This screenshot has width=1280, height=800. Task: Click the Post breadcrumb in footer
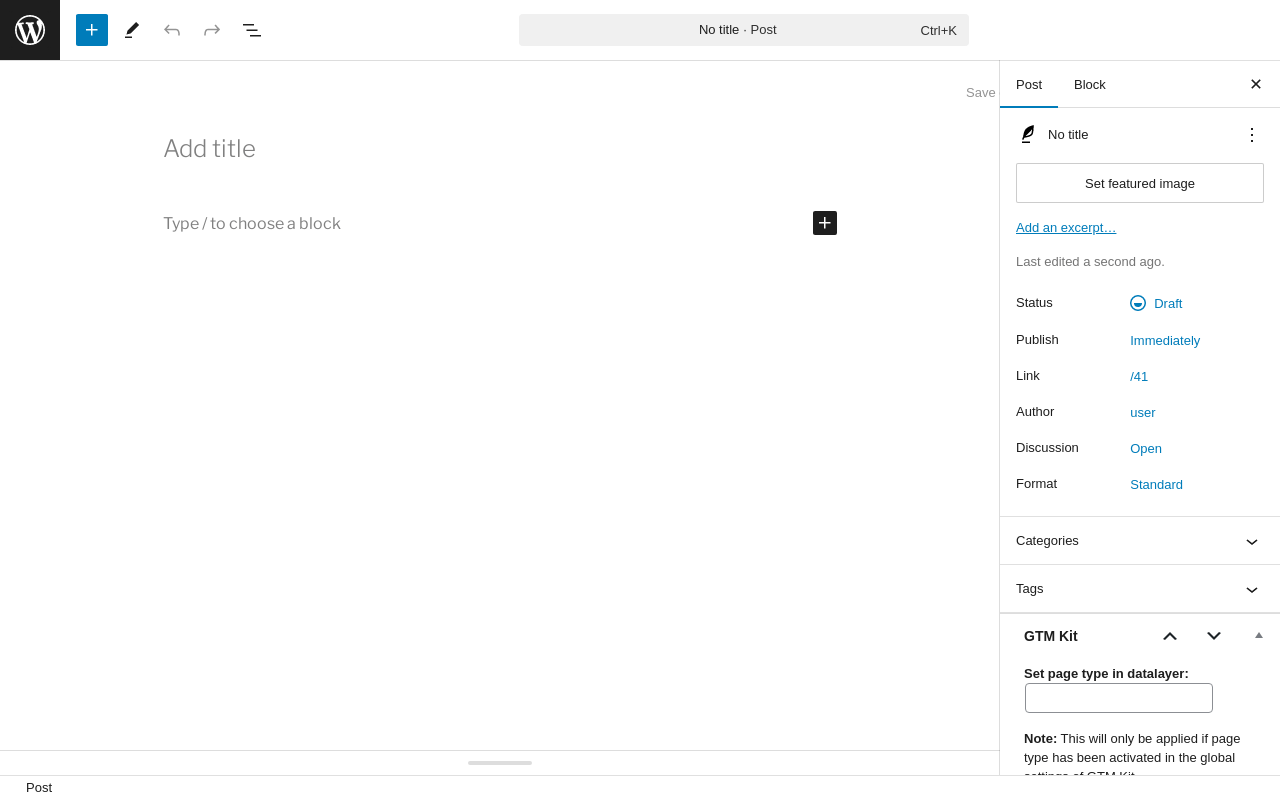[x=39, y=788]
